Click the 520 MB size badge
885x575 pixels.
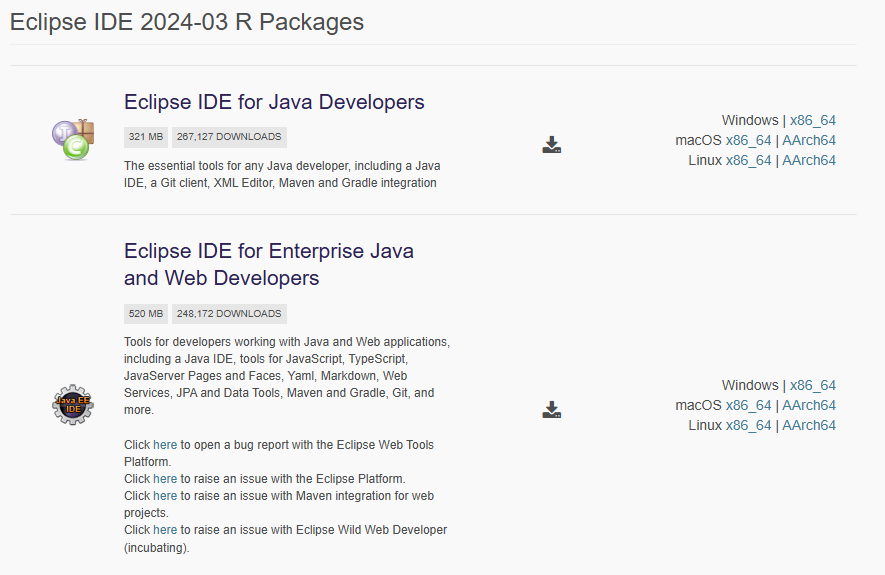click(146, 314)
